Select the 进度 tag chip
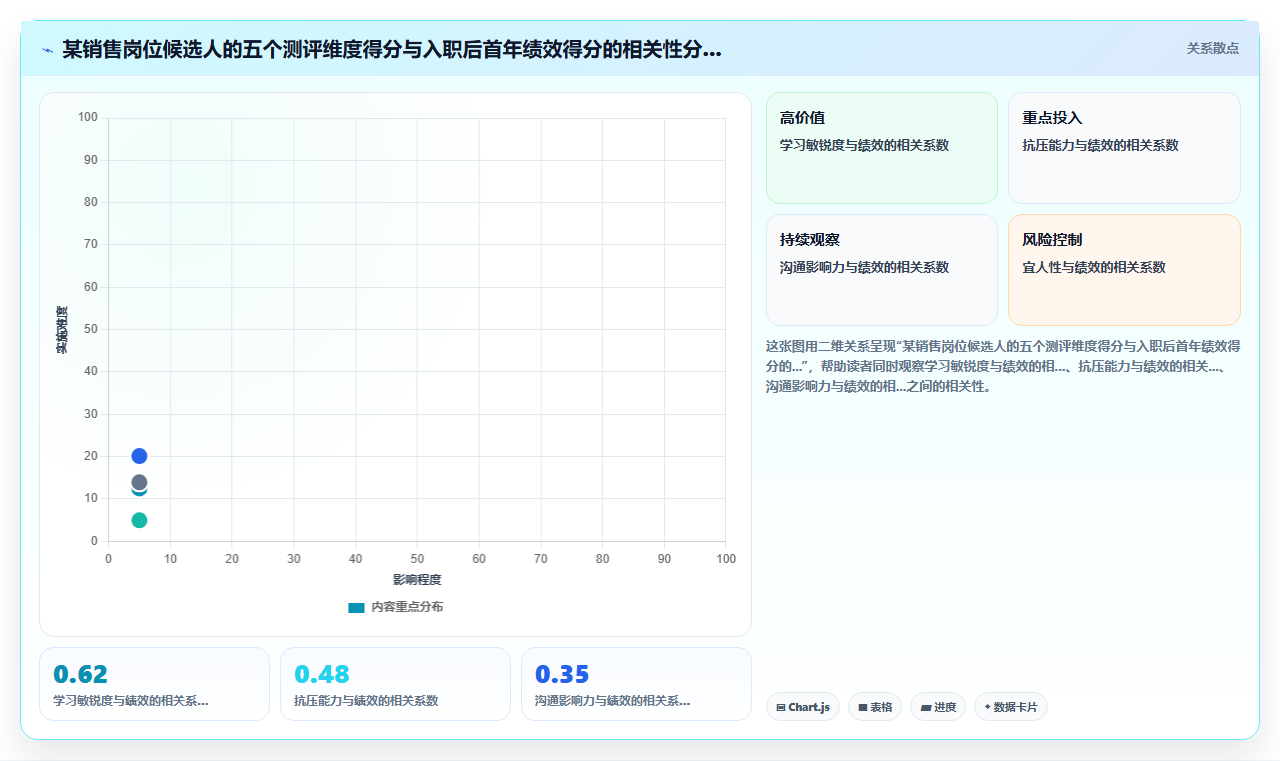 click(938, 707)
